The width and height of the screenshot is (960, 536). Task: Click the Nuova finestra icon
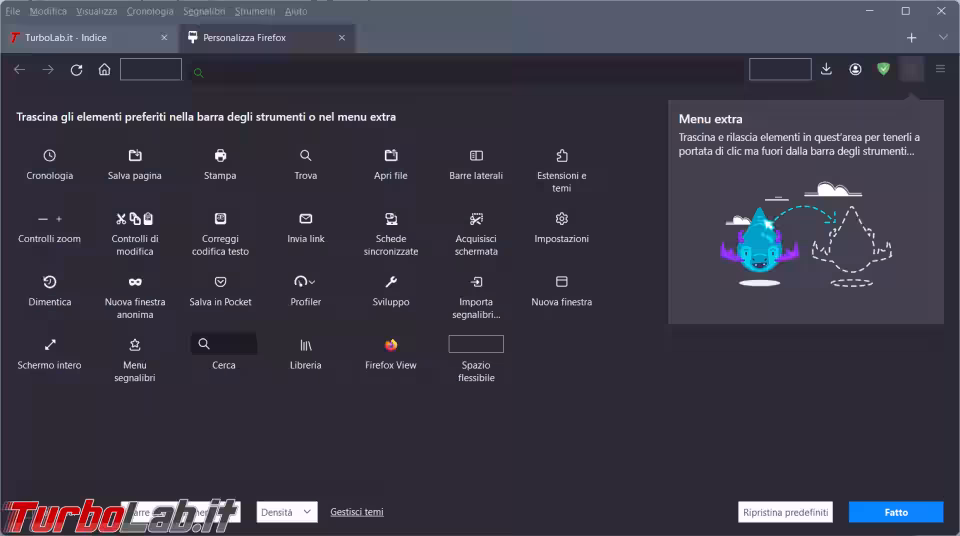(x=561, y=282)
